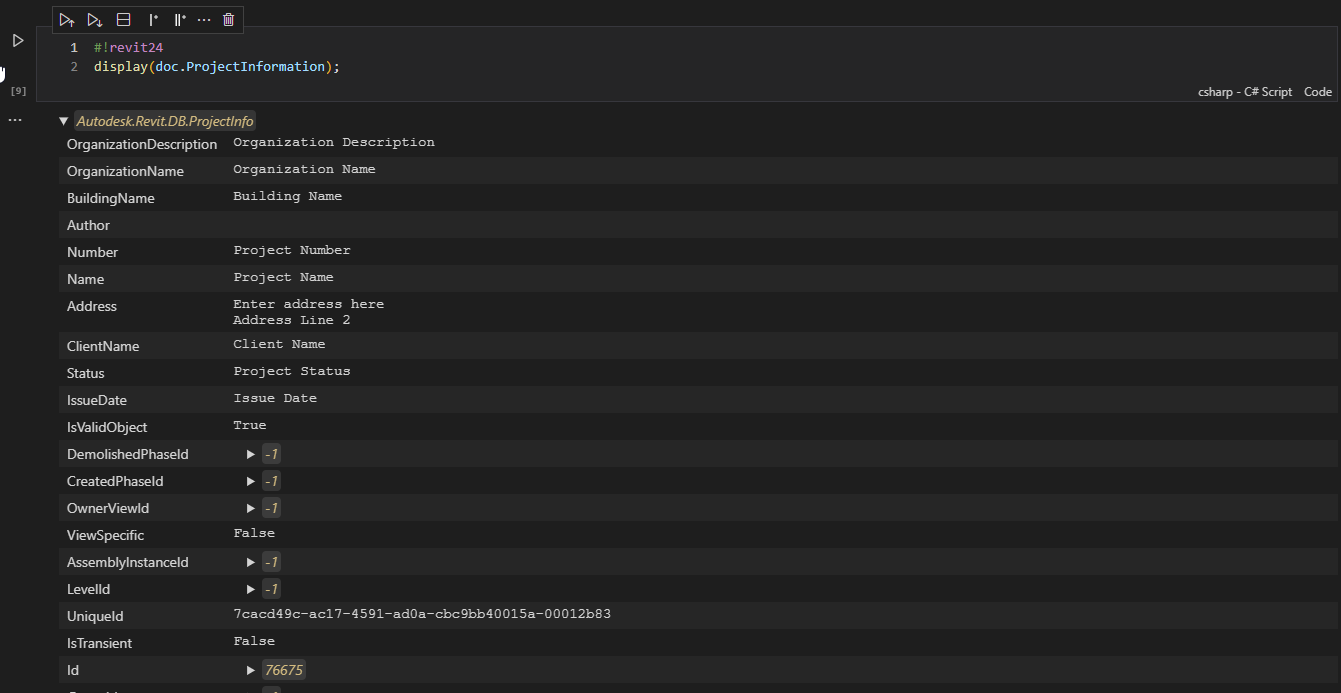The width and height of the screenshot is (1341, 693).
Task: Collapse the Autodesk.Revit.DB.ProjectInfo output tree
Action: click(64, 121)
